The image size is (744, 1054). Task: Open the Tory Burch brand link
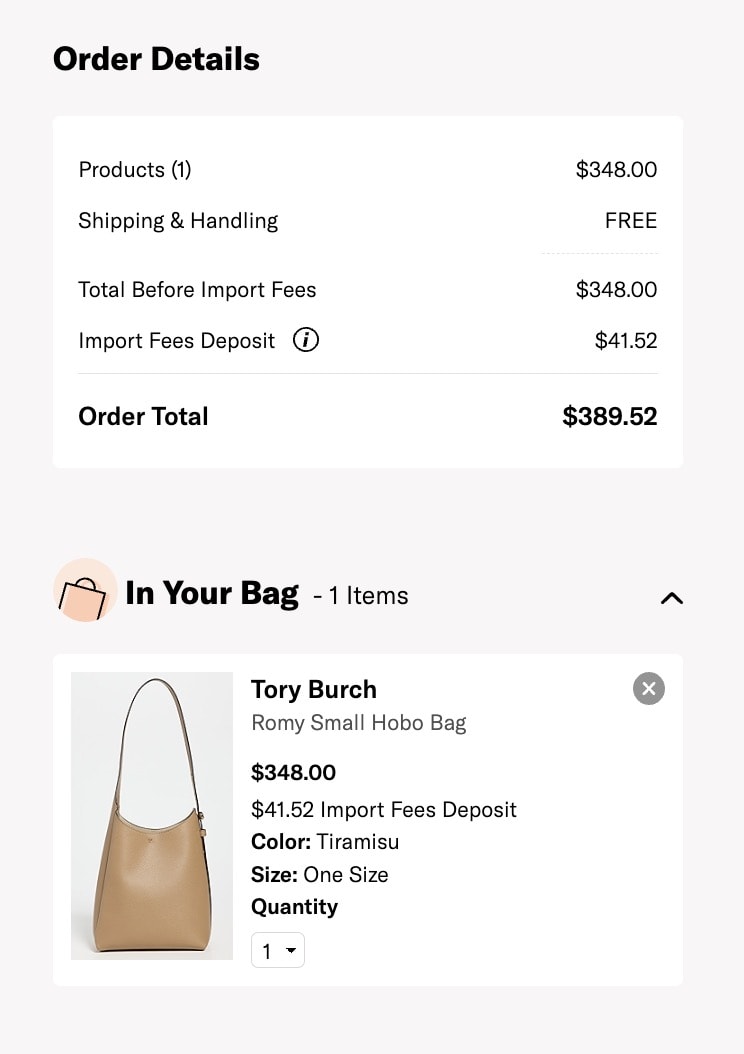click(x=314, y=690)
